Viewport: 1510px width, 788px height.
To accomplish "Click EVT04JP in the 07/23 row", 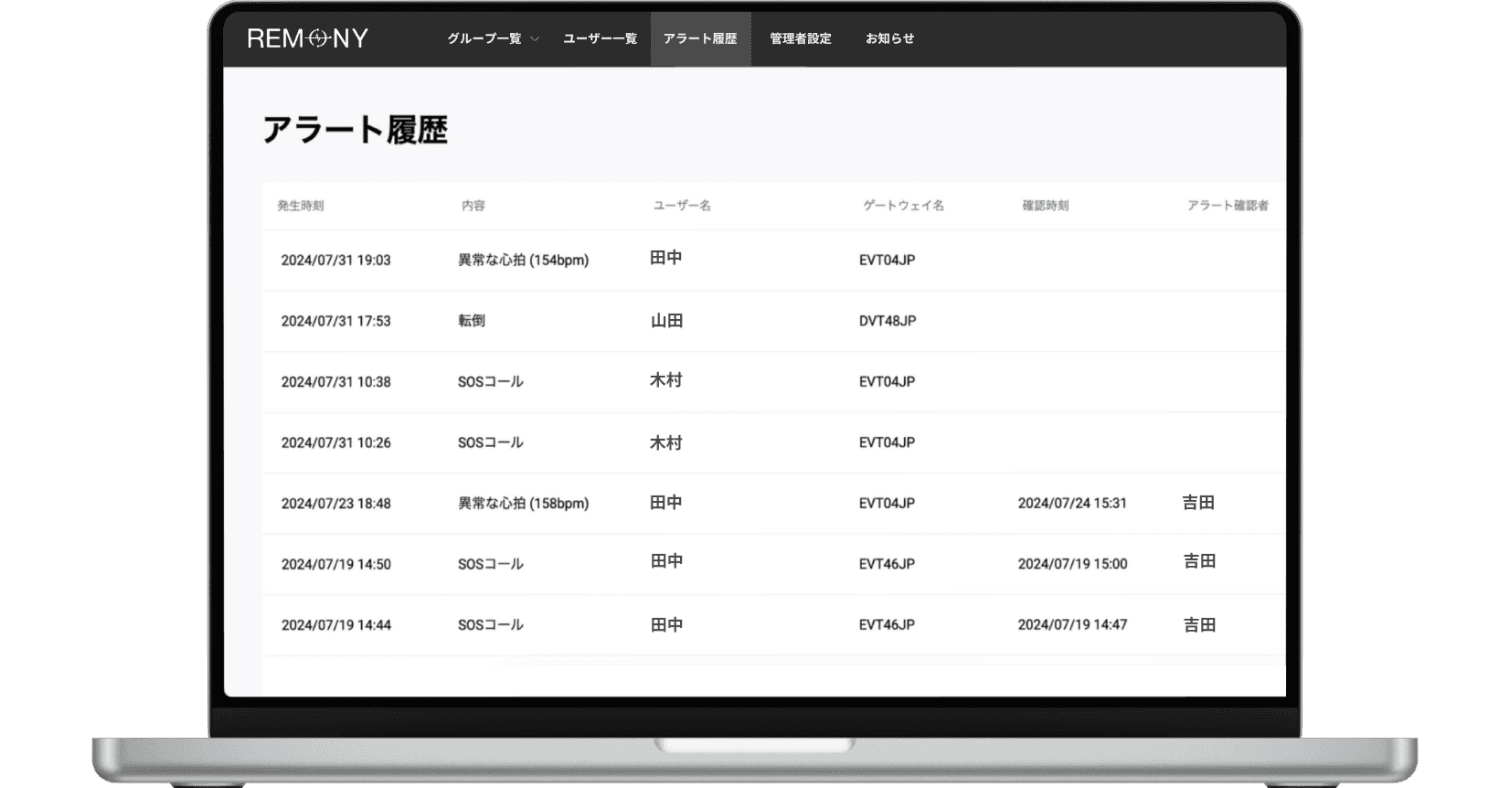I will (x=887, y=503).
